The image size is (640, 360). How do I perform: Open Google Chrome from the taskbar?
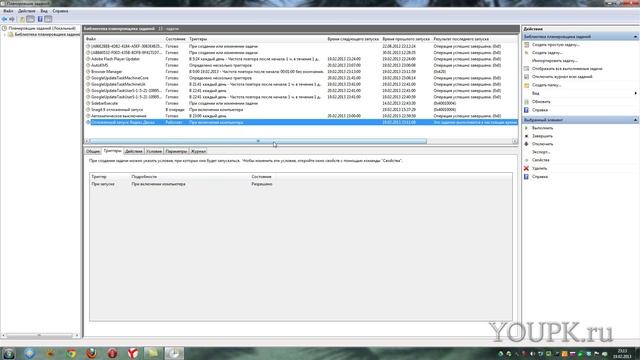pos(71,353)
